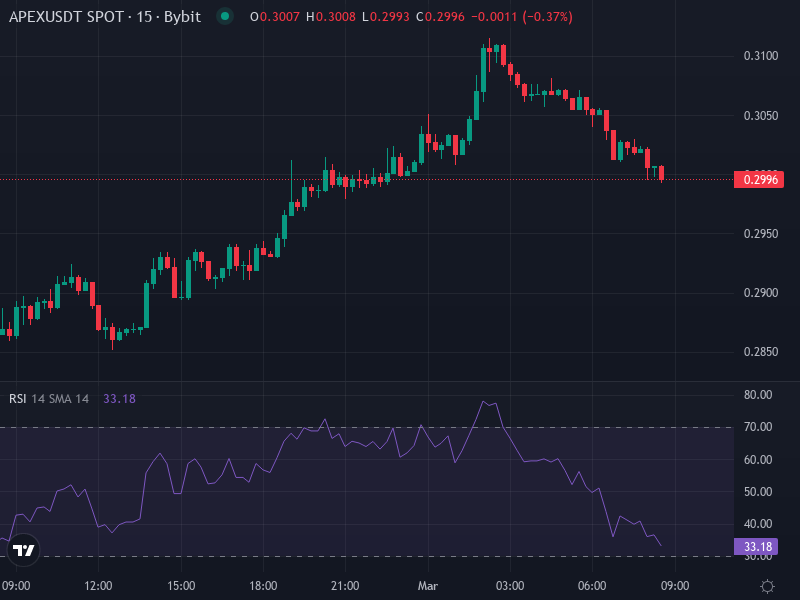The width and height of the screenshot is (800, 600).
Task: Click the Mar label on the time axis
Action: click(x=429, y=580)
